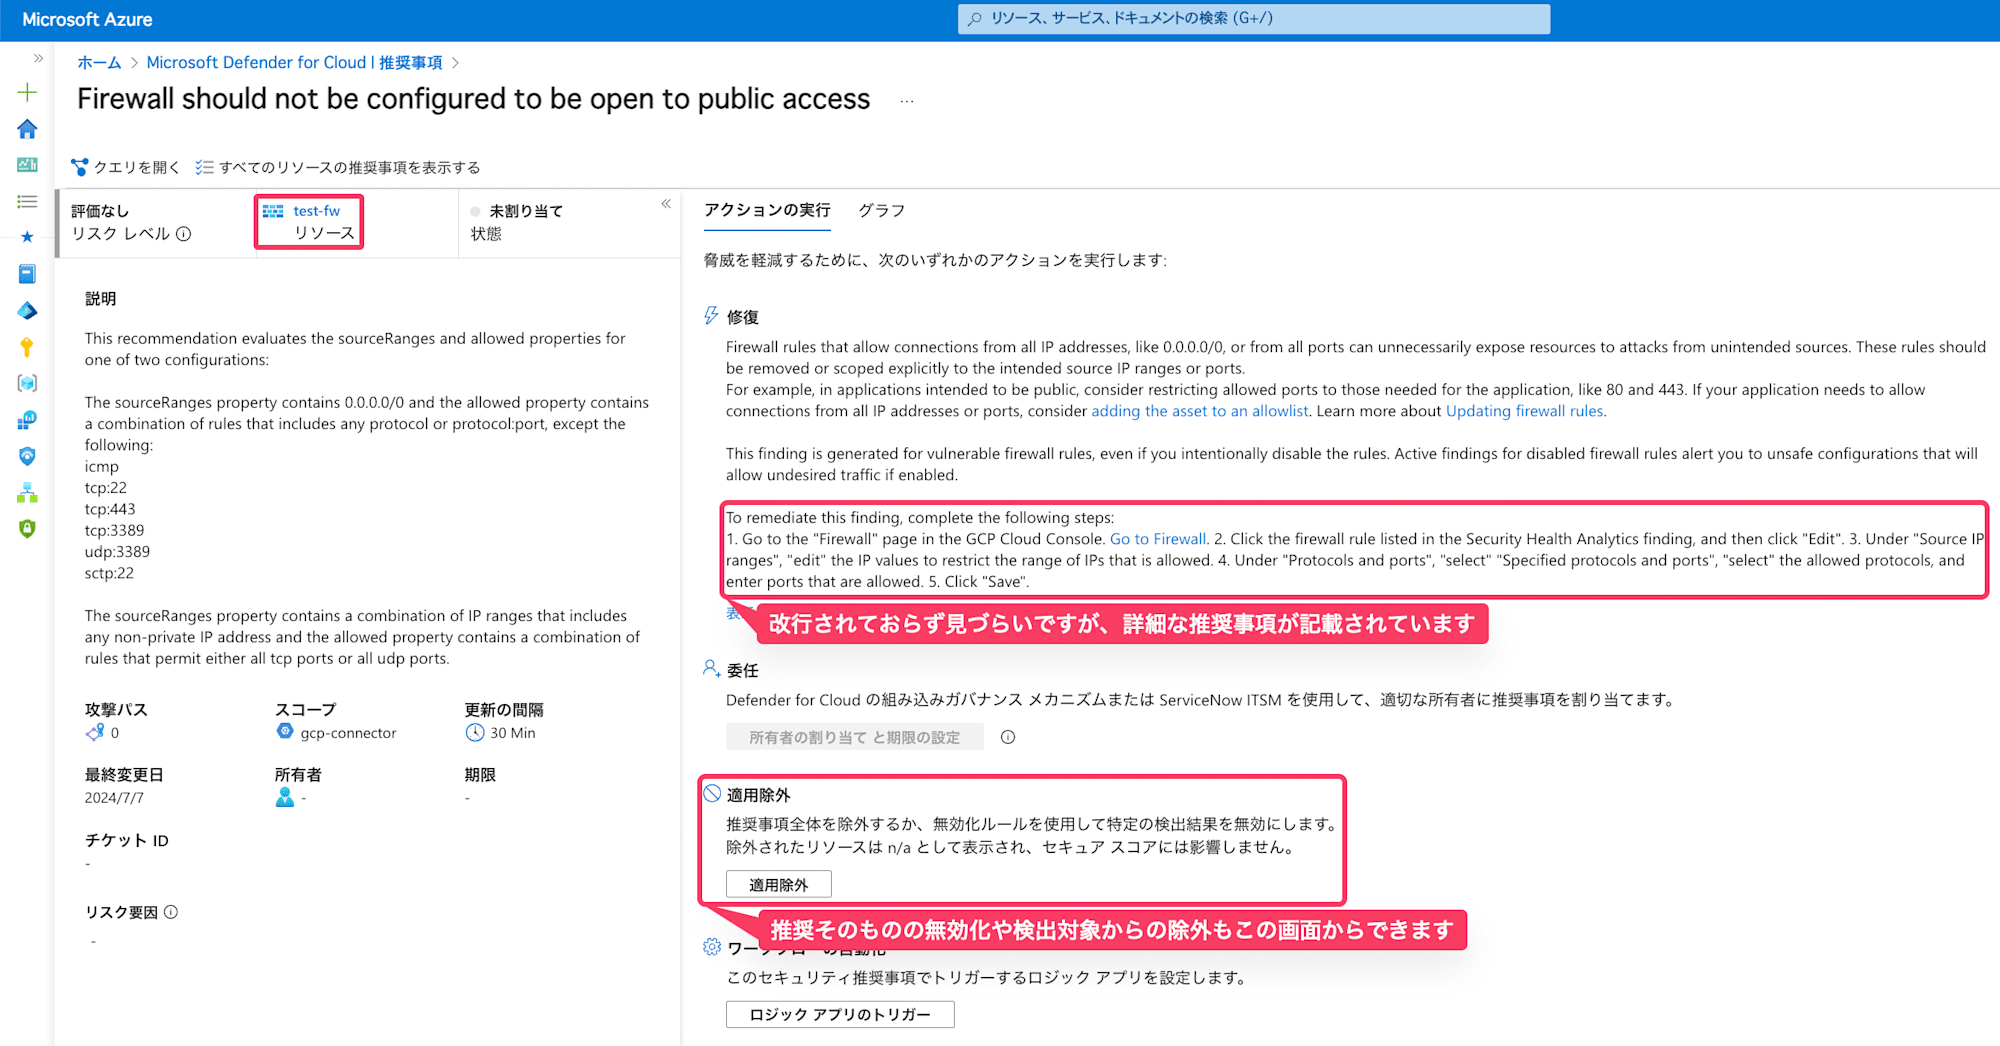Open the cube in brackets sidebar icon
This screenshot has height=1046, width=2000.
(27, 383)
